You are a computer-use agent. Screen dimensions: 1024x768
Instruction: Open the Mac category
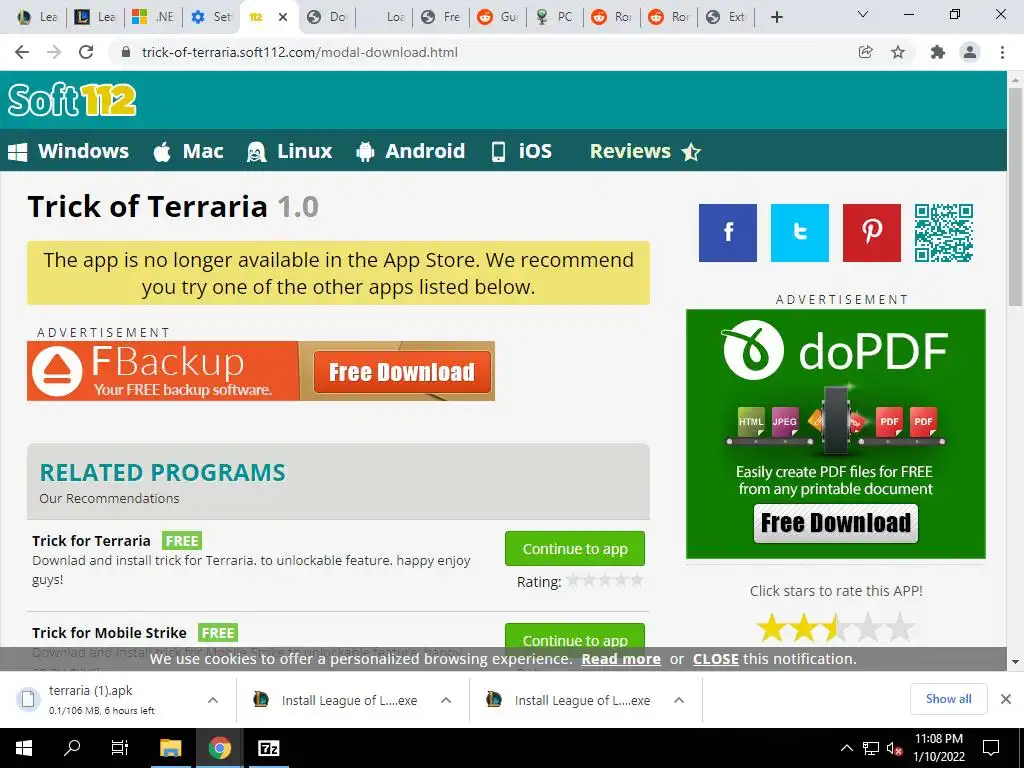point(189,152)
